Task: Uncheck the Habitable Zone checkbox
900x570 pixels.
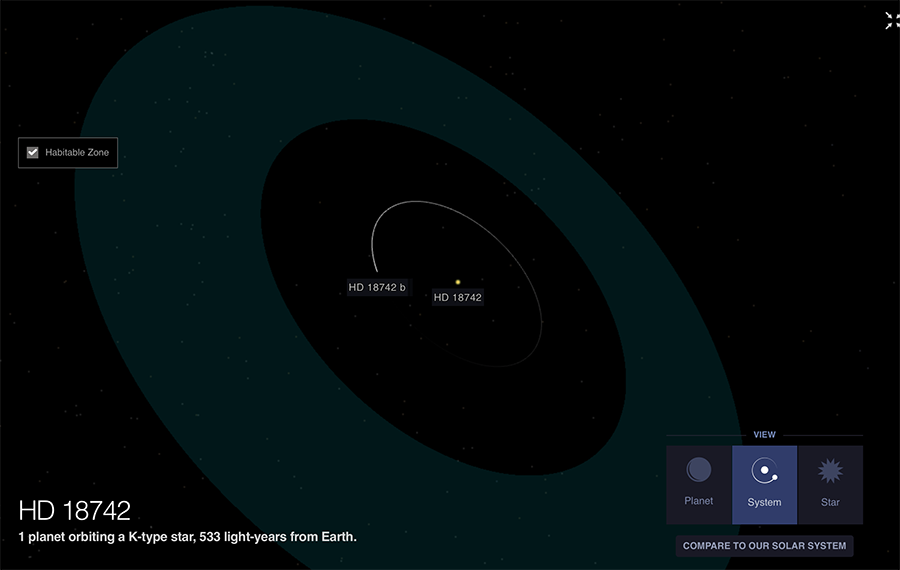Action: point(33,152)
